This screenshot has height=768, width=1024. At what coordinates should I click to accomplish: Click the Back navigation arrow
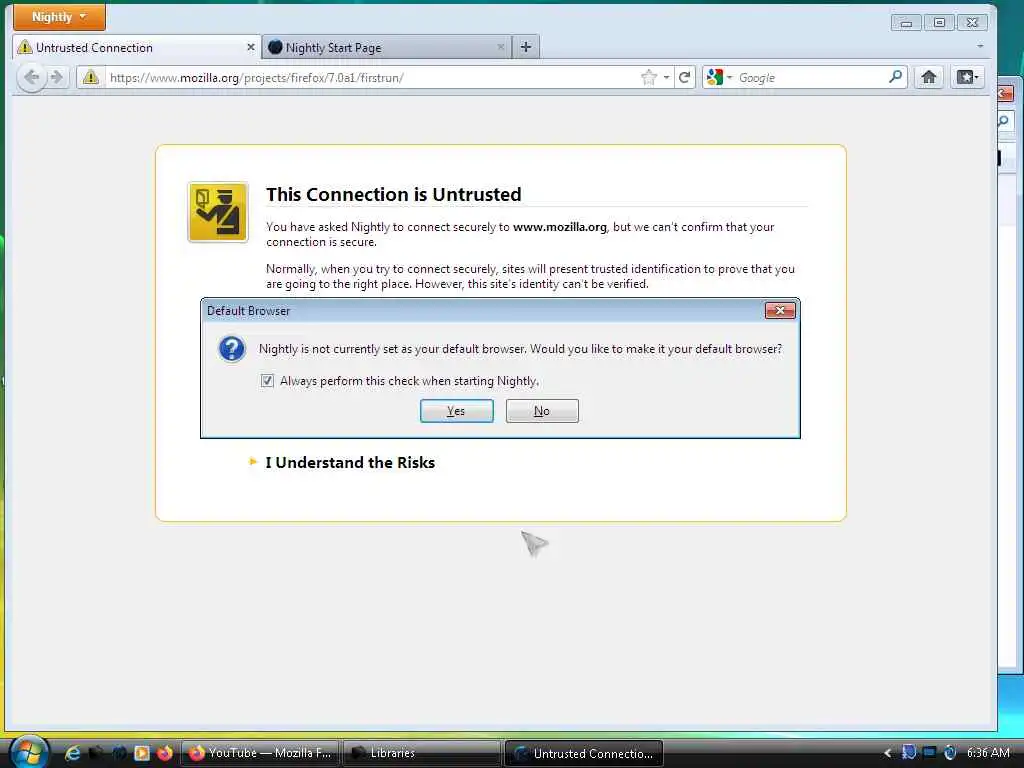31,78
